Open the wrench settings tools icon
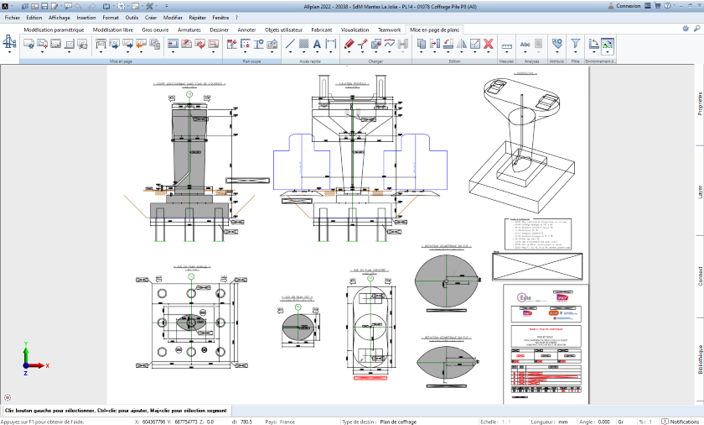This screenshot has height=425, width=704. 150,6
